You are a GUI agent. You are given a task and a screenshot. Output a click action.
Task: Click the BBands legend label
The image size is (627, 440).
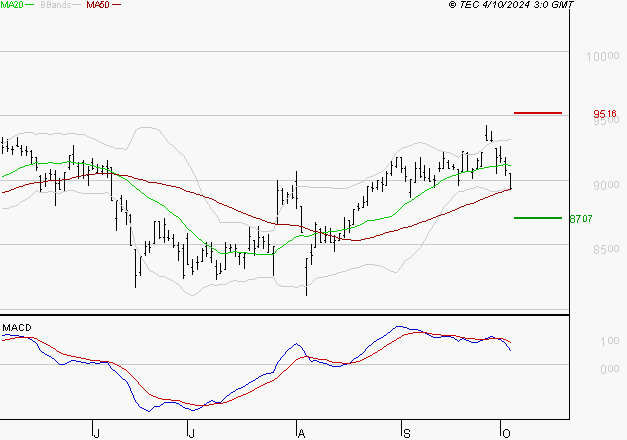coord(56,5)
